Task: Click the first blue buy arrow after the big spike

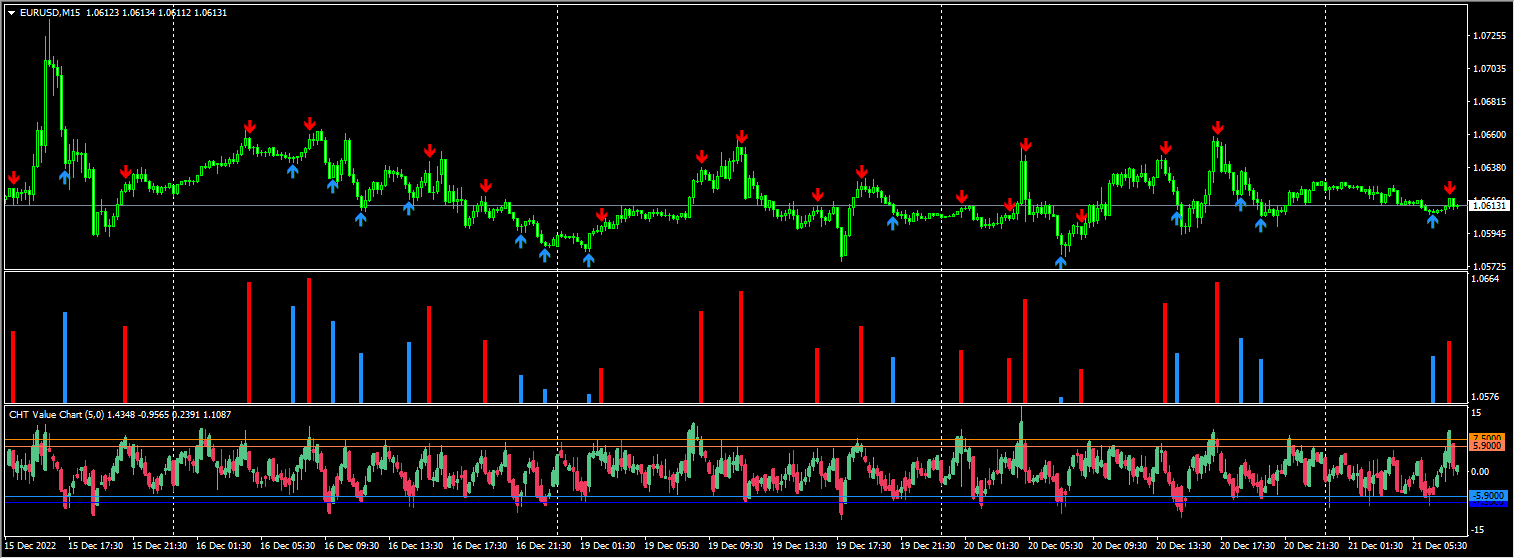Action: [x=64, y=177]
